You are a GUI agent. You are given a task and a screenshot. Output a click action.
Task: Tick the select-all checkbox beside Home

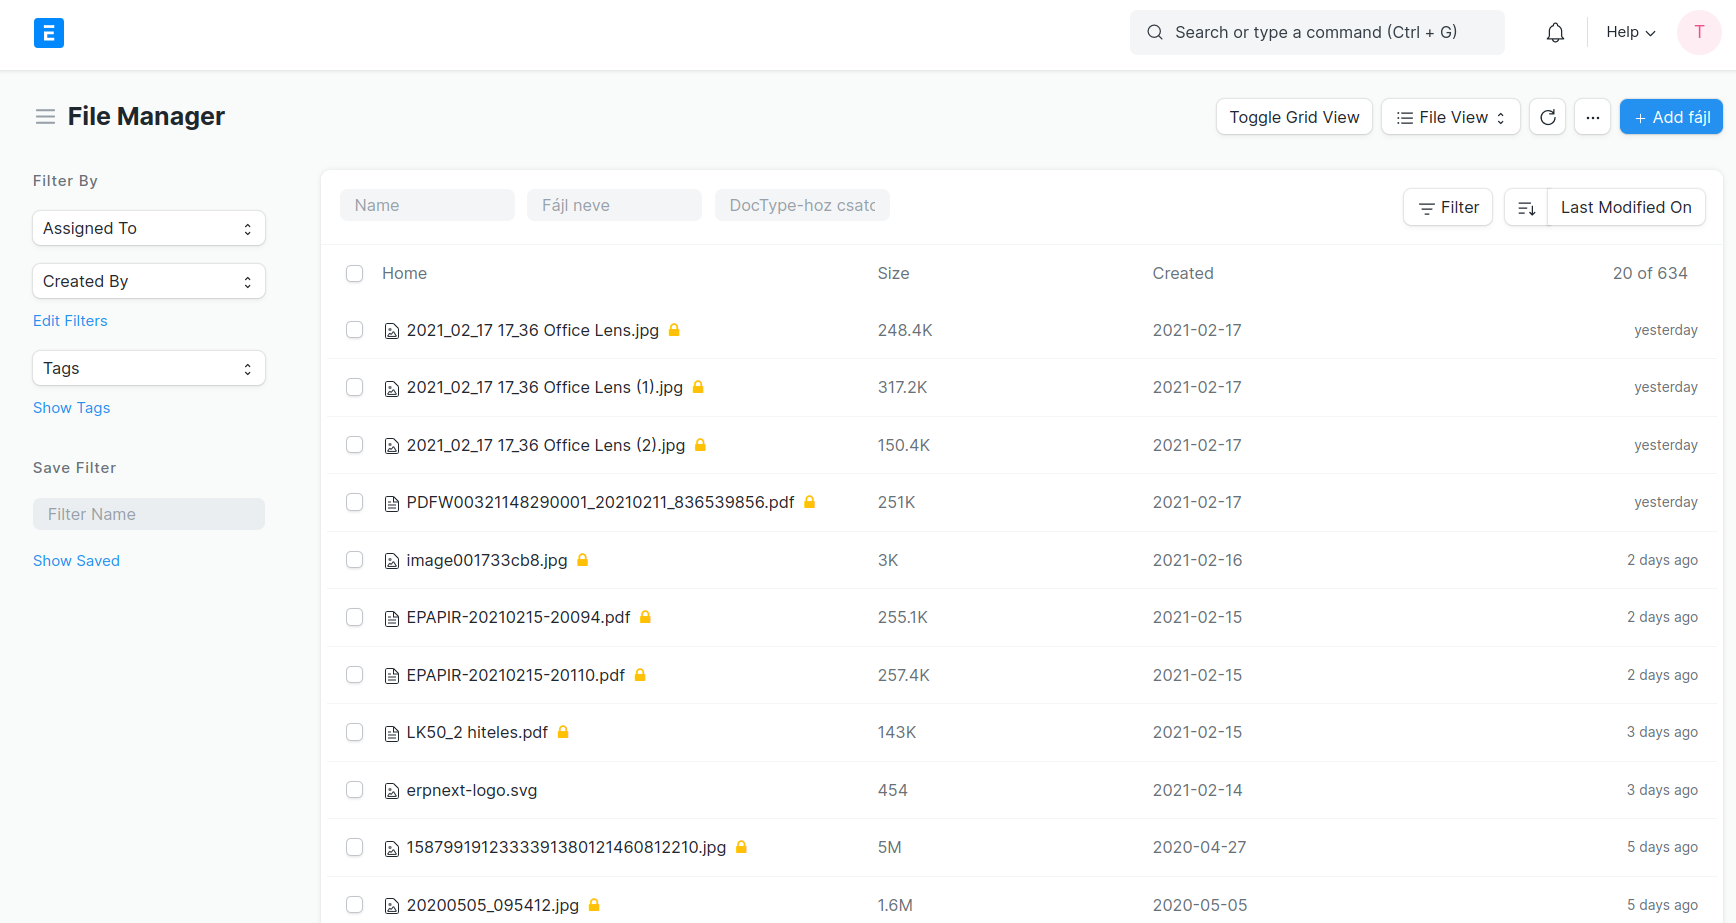pyautogui.click(x=354, y=273)
